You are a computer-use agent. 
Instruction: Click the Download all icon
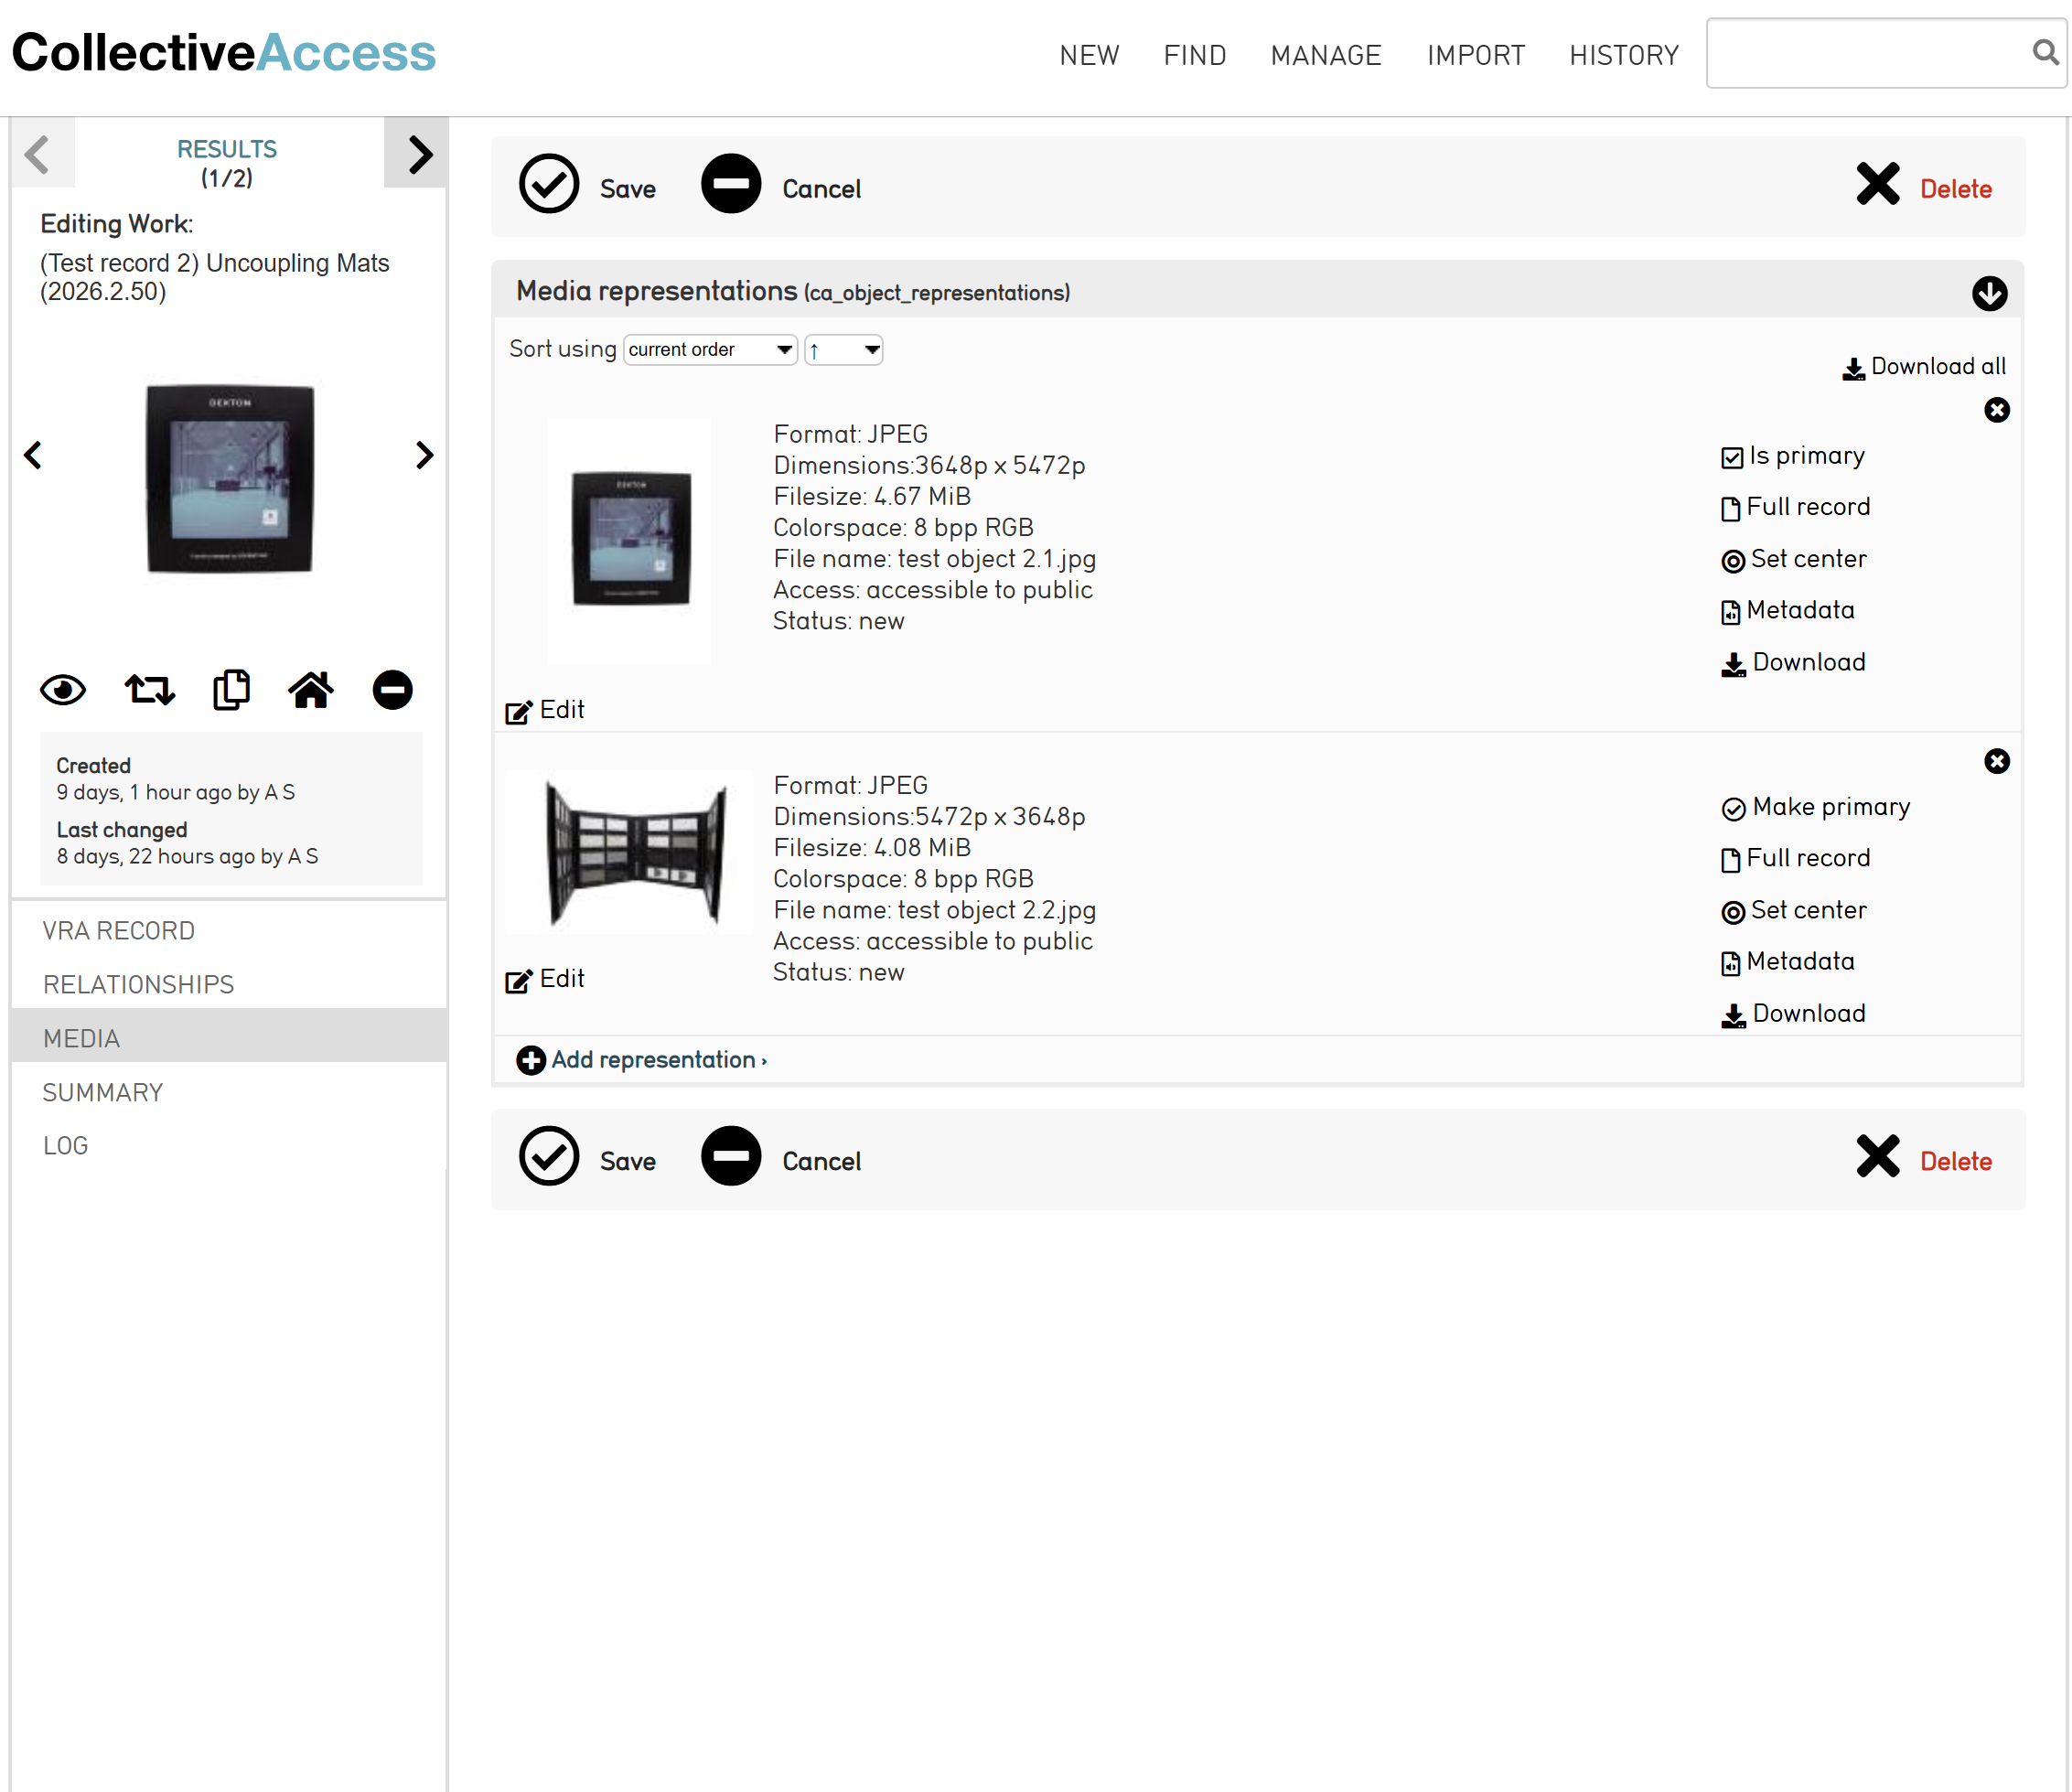click(1853, 368)
